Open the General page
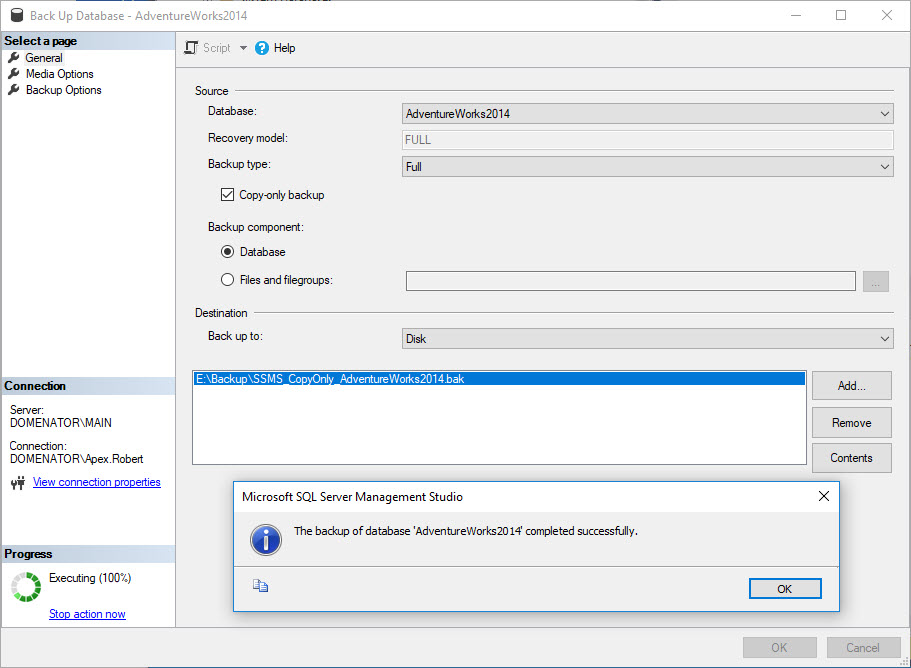The width and height of the screenshot is (911, 668). click(x=44, y=58)
